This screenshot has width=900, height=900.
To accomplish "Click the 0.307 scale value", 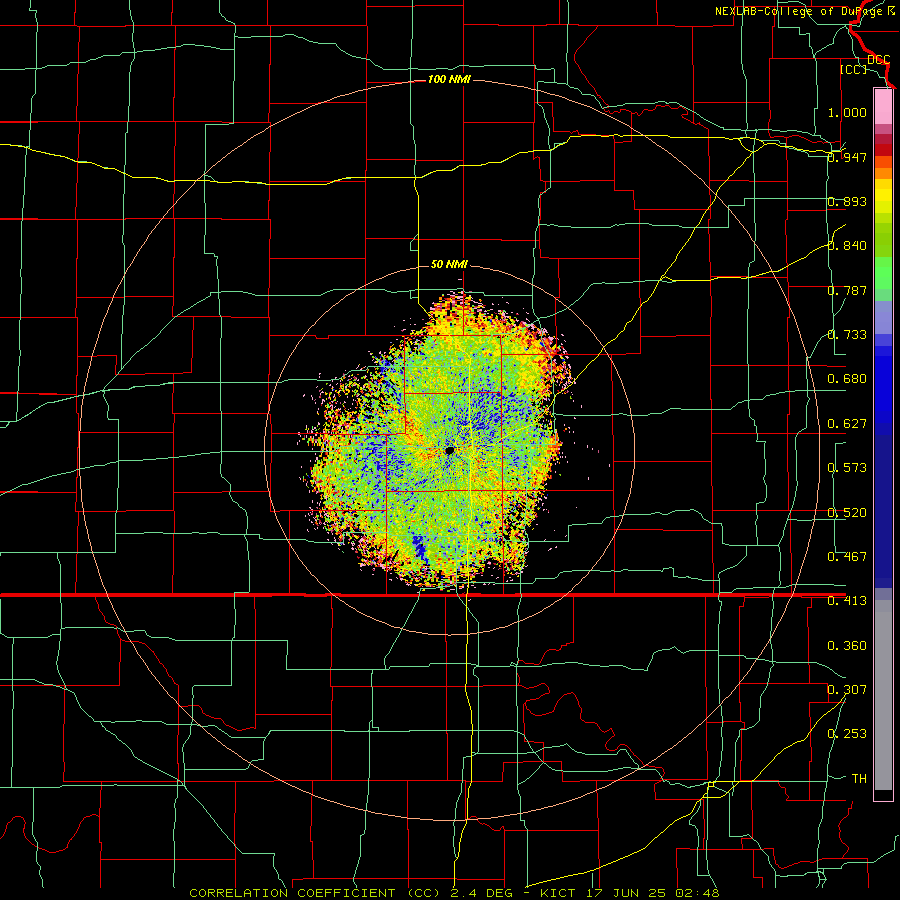I will [847, 690].
